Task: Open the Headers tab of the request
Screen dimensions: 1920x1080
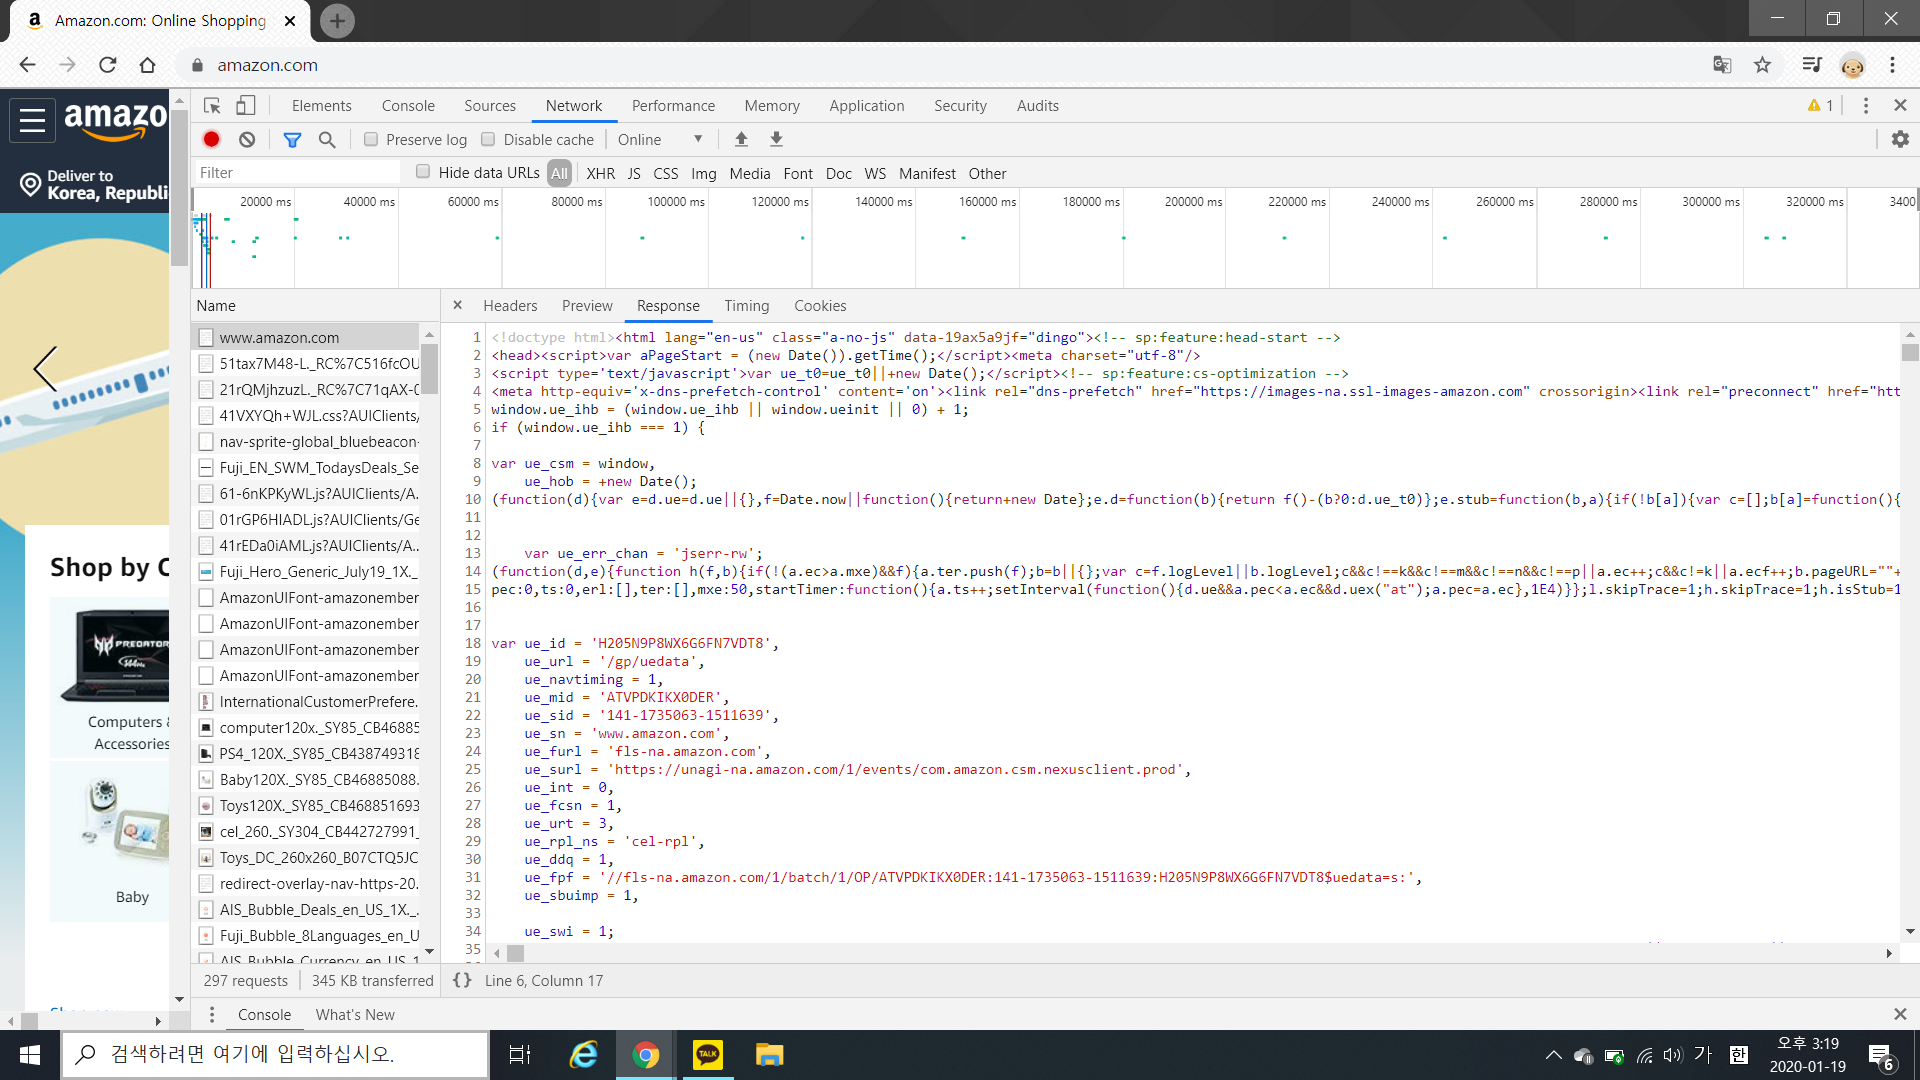Action: [x=510, y=306]
